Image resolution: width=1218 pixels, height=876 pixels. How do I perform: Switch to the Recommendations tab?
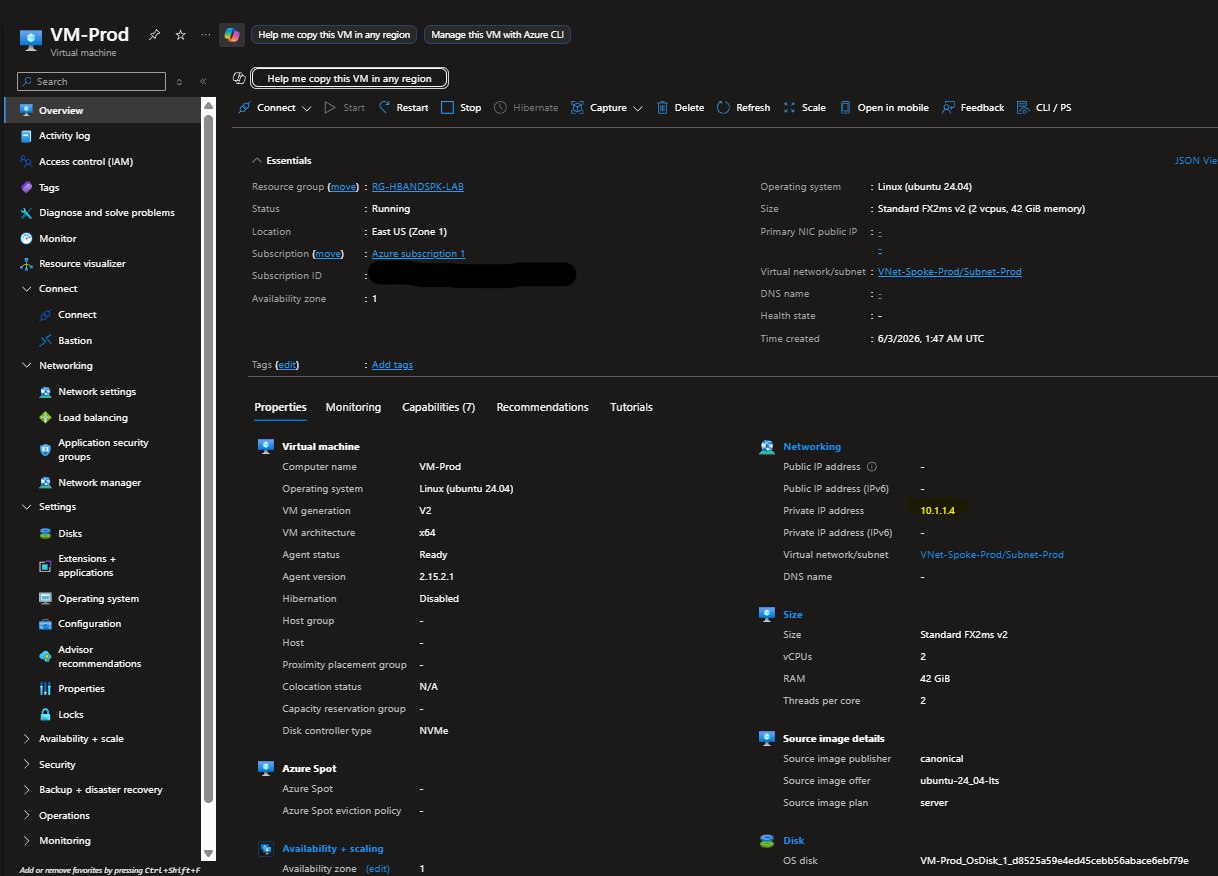pos(542,407)
